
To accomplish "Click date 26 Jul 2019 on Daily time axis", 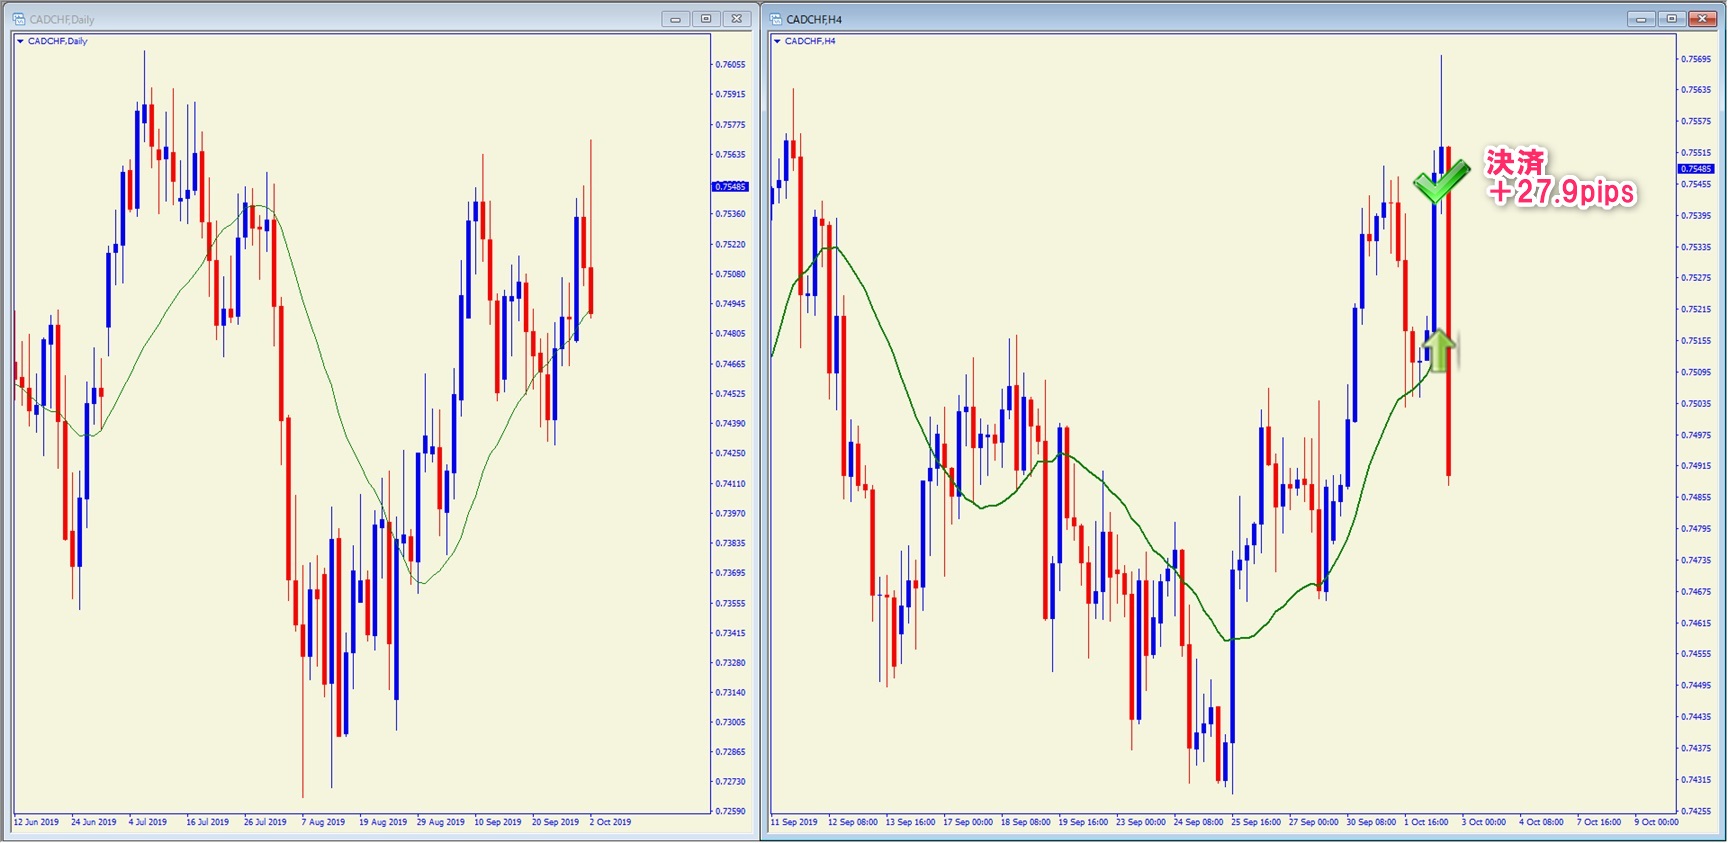I will tap(265, 822).
